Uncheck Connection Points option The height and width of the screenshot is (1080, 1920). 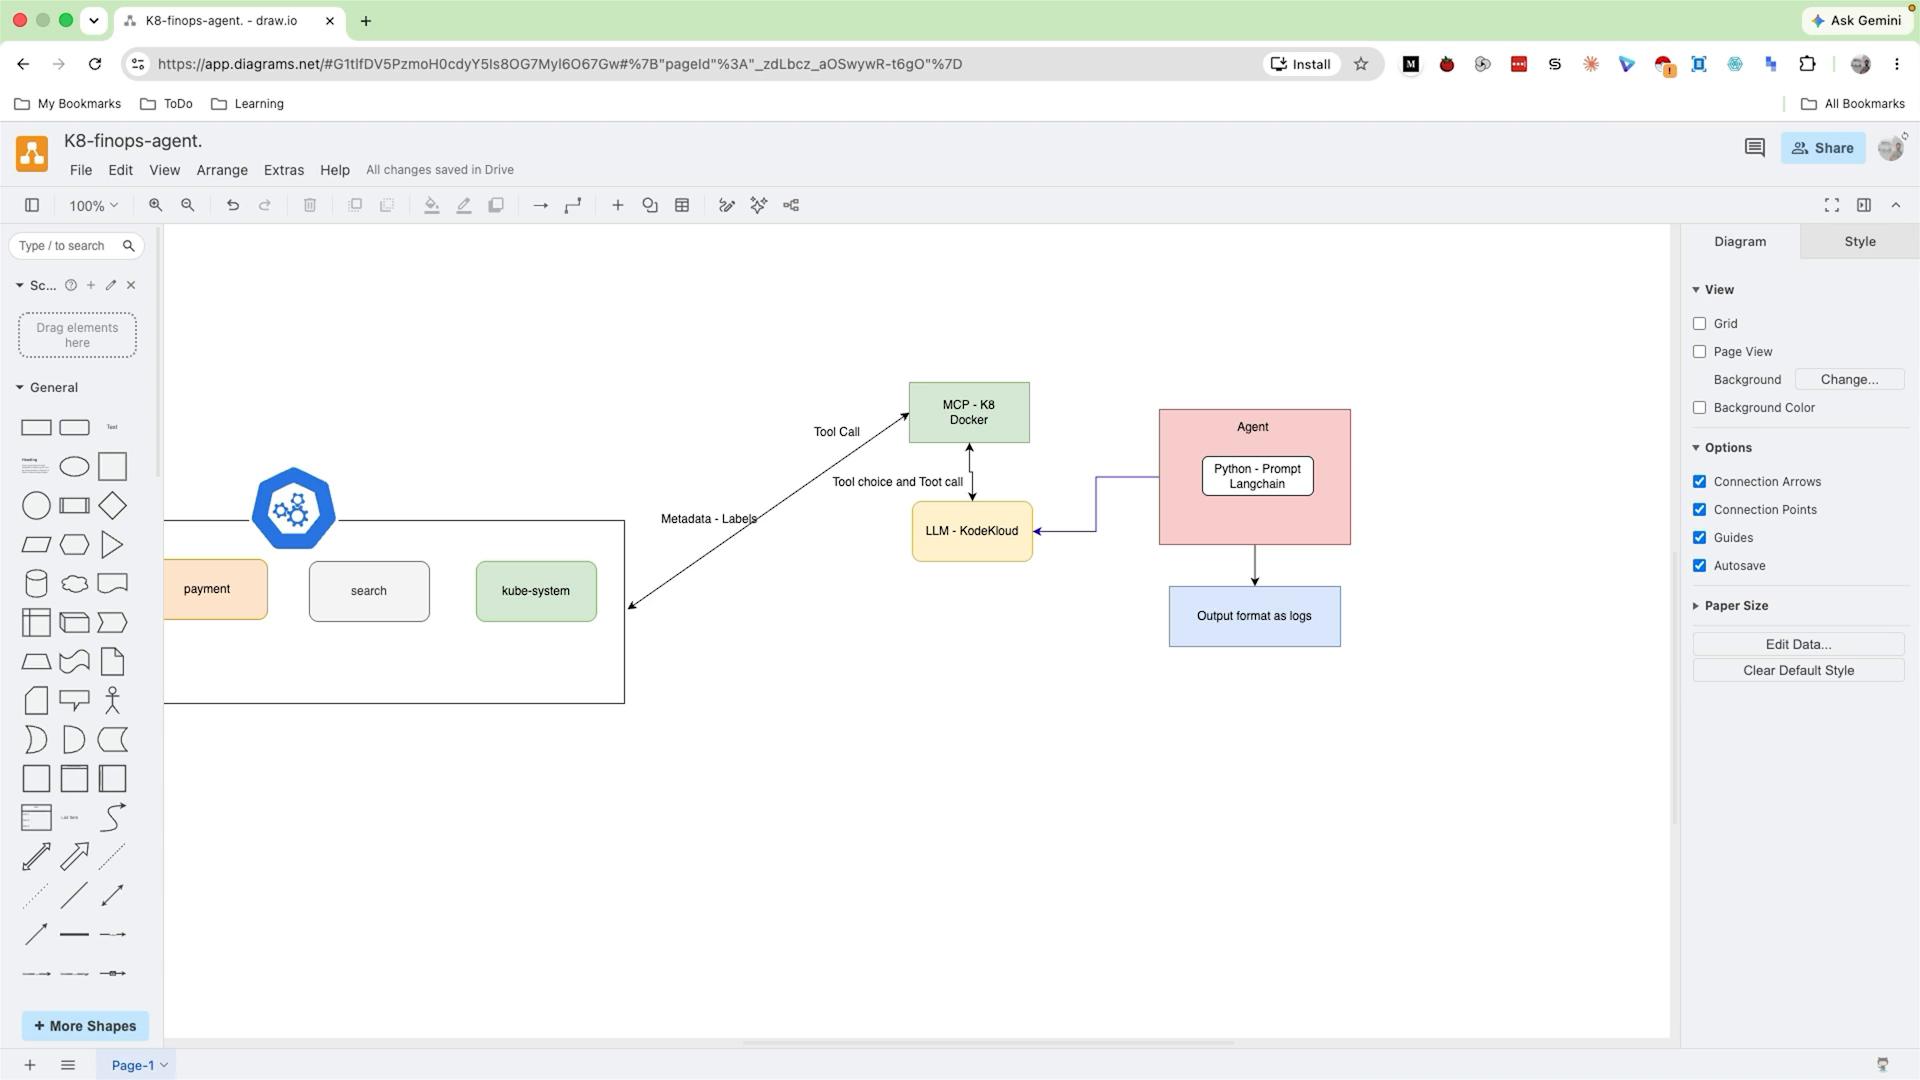tap(1699, 510)
